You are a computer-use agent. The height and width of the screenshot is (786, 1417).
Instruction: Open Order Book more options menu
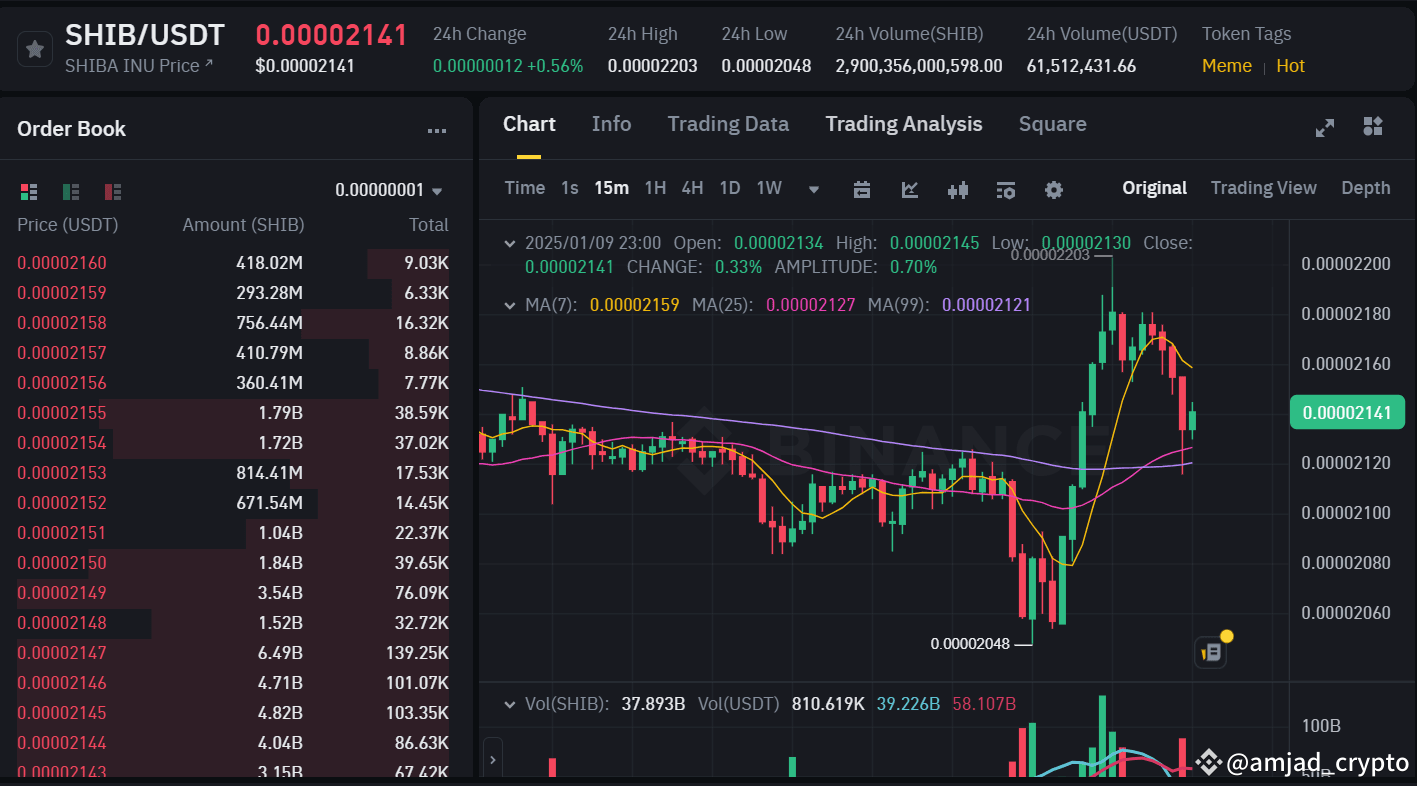pyautogui.click(x=437, y=130)
